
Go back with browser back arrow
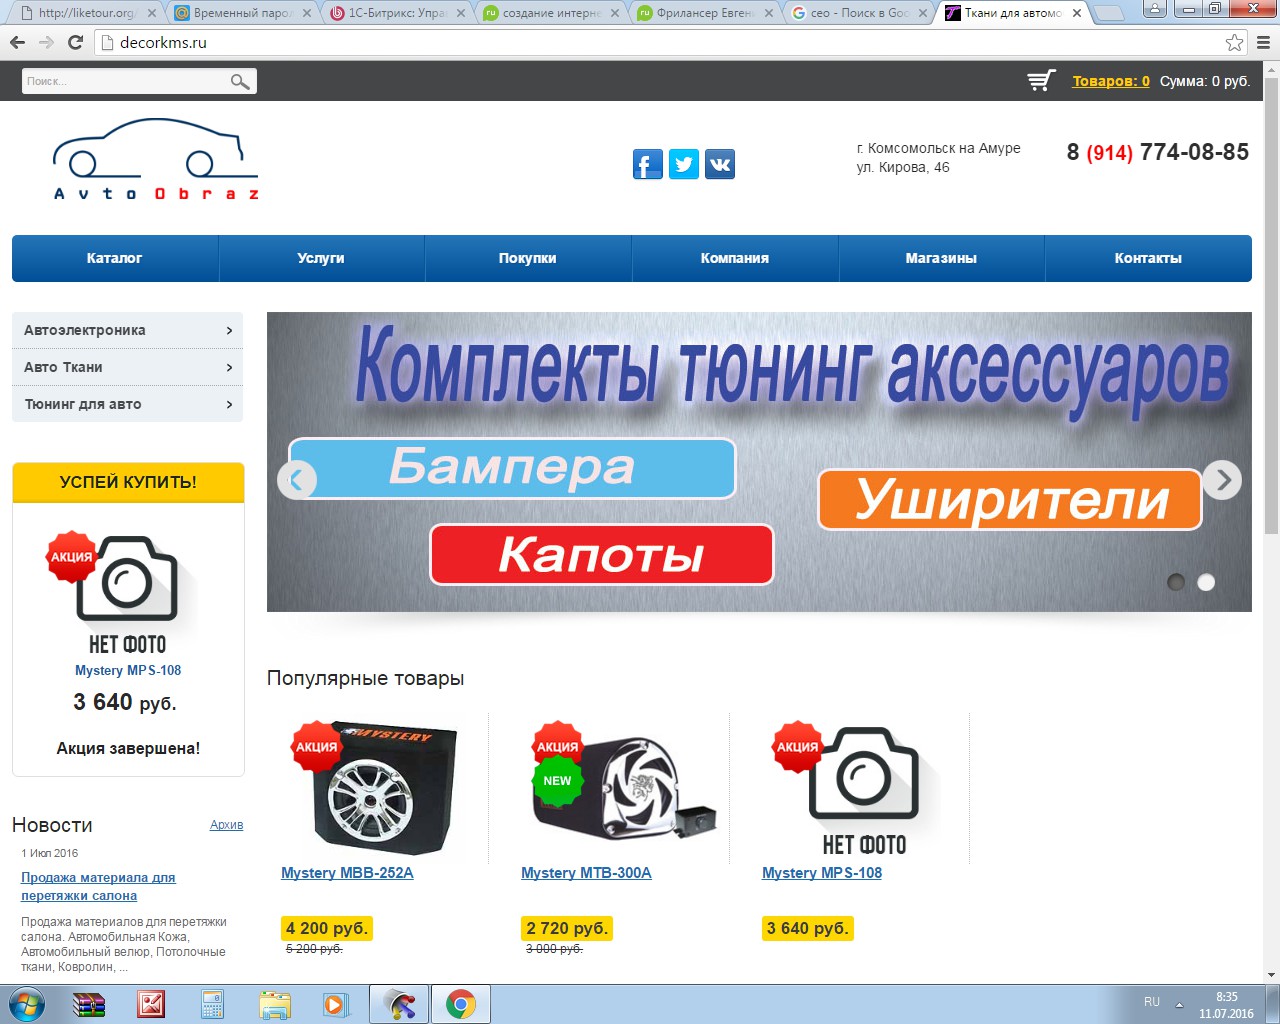(x=17, y=42)
